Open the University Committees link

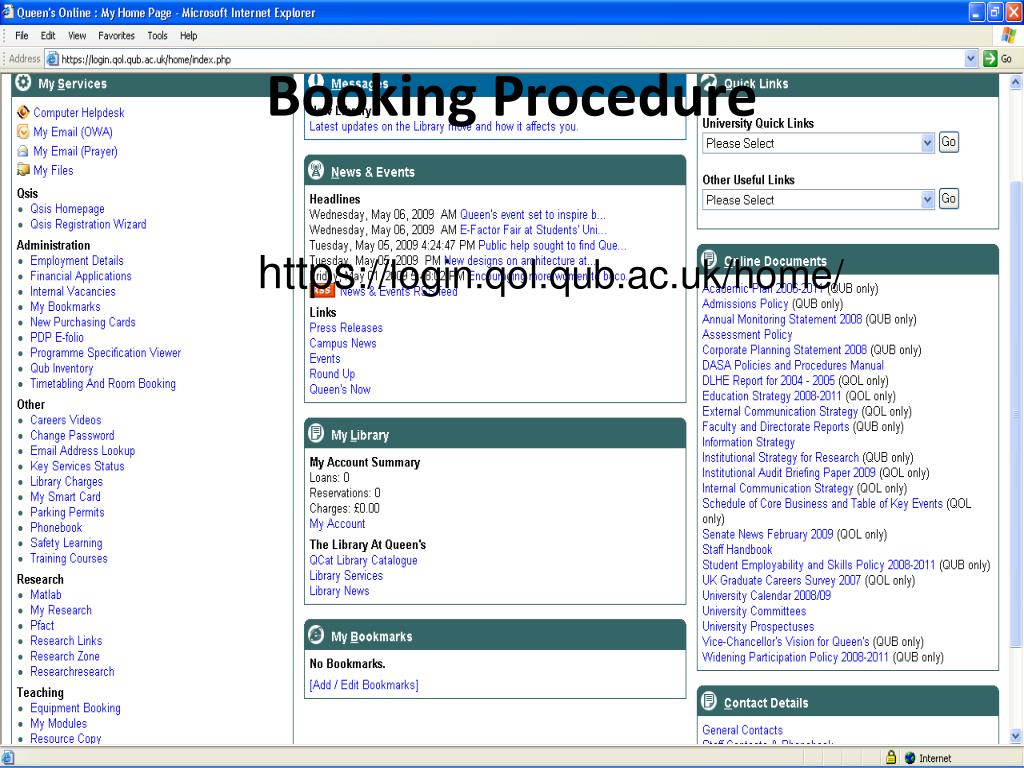click(754, 611)
